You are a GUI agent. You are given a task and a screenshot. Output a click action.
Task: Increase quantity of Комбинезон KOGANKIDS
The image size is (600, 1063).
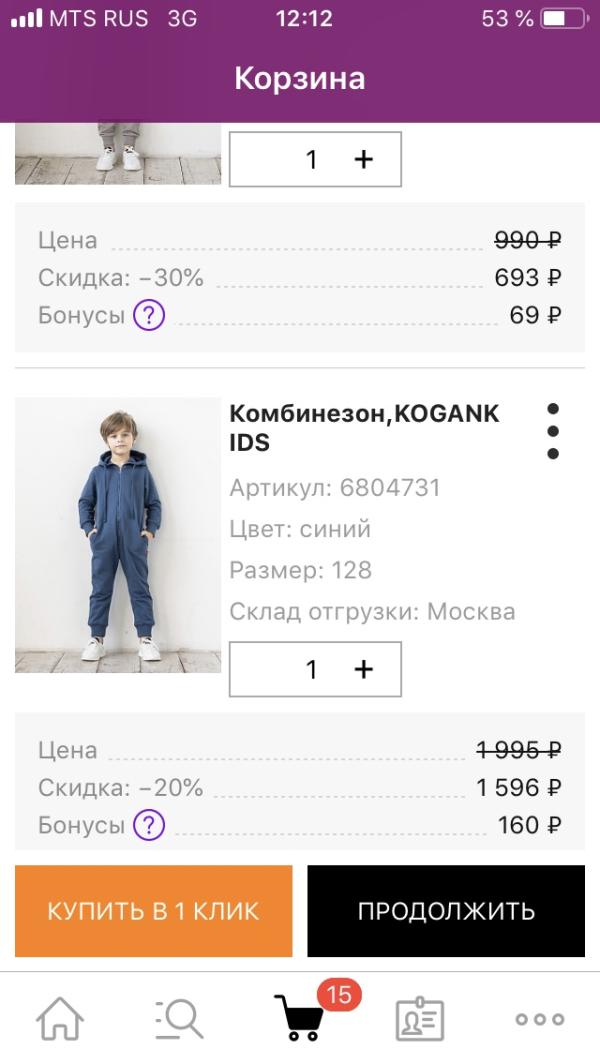(x=363, y=669)
